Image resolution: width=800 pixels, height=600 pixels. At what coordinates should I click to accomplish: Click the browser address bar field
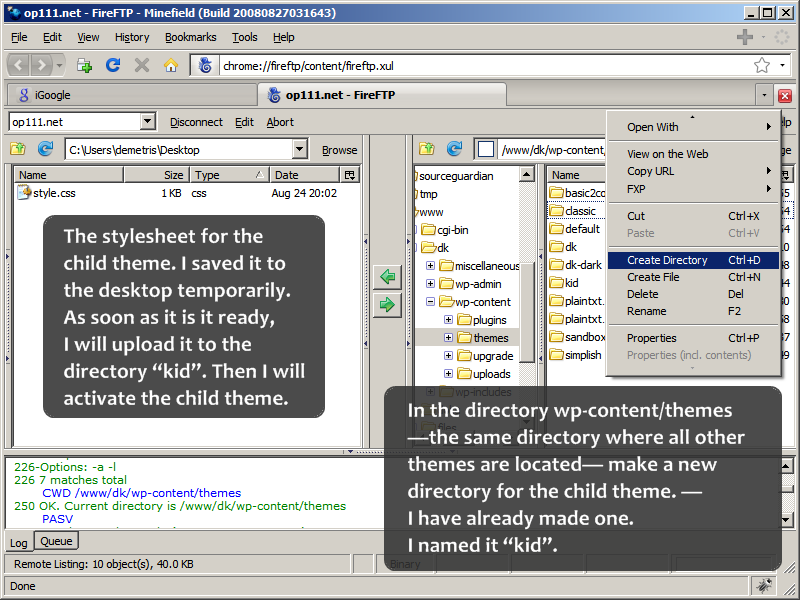point(485,66)
